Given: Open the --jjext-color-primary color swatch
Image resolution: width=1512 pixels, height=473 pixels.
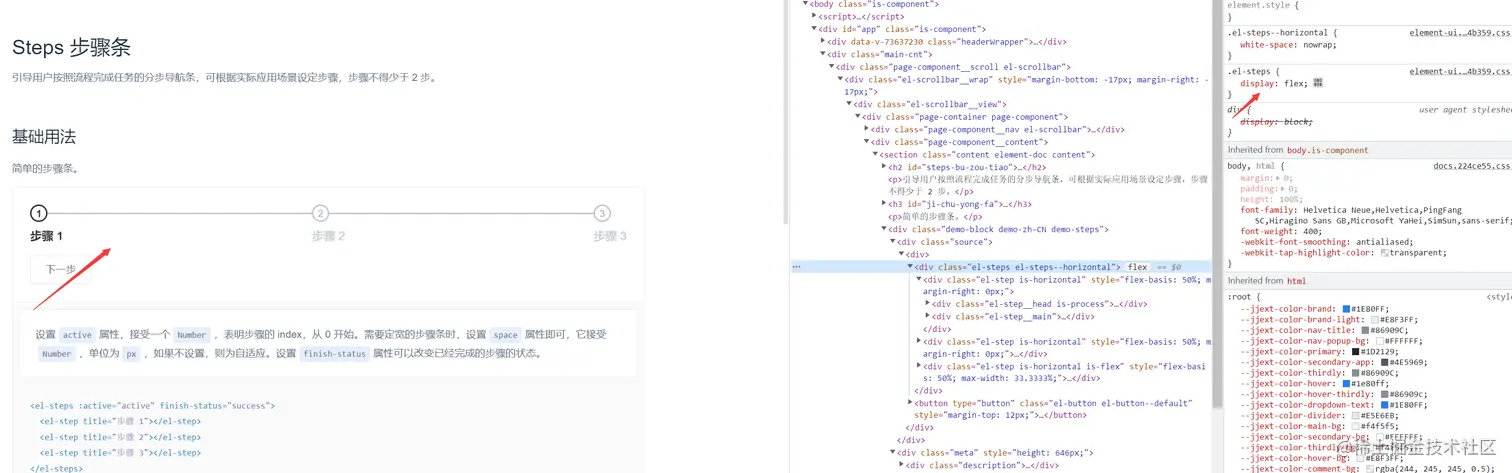Looking at the screenshot, I should (x=1356, y=352).
